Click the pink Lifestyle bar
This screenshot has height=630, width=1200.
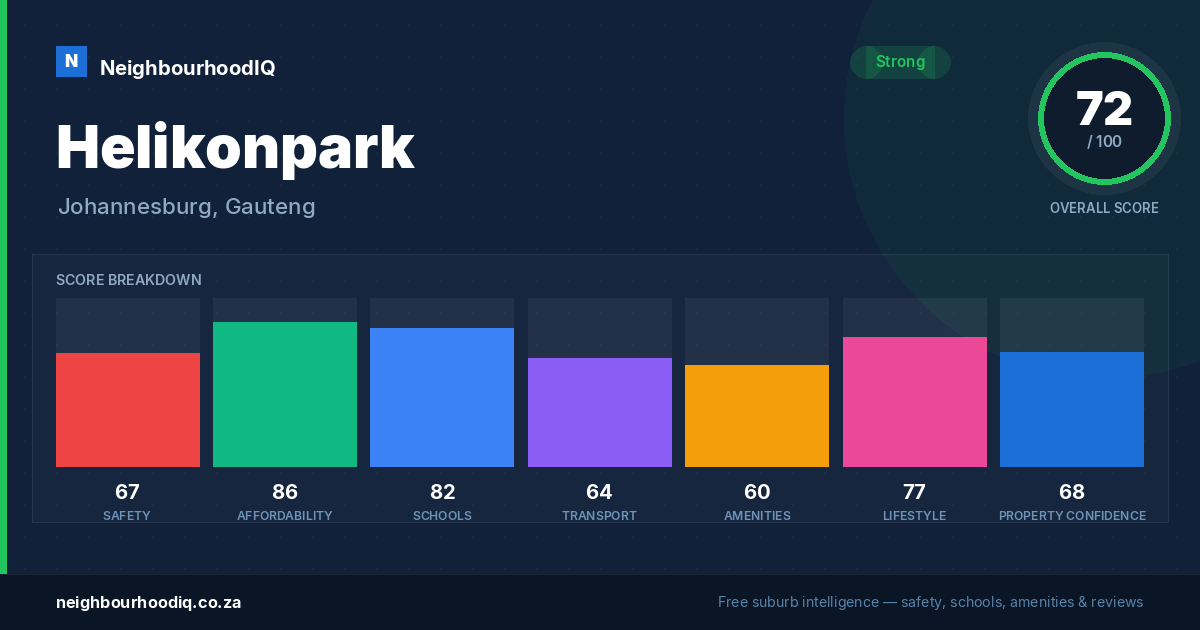915,402
